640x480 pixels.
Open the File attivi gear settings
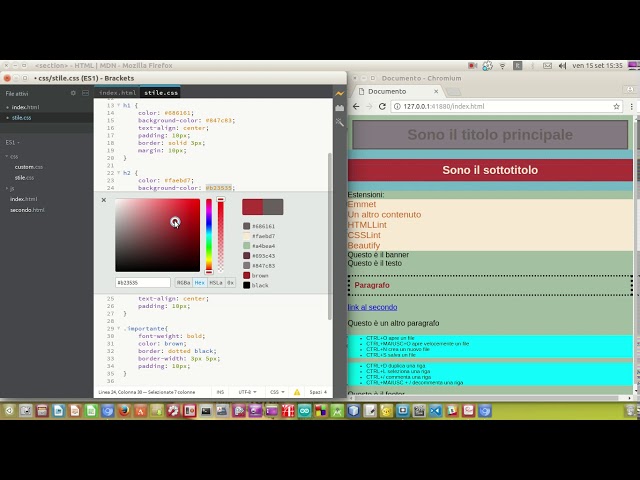tap(73, 93)
